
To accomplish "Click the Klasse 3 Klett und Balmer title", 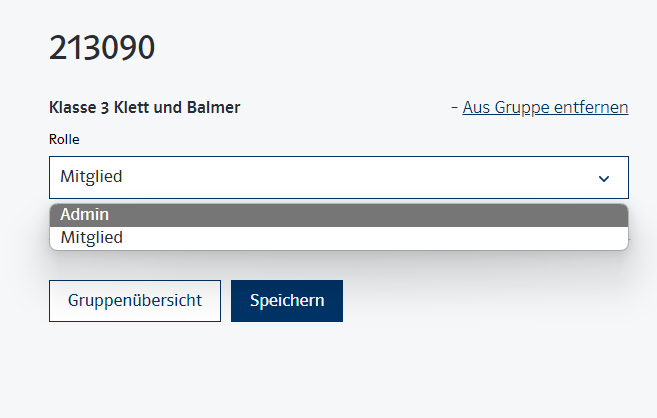I will point(145,107).
